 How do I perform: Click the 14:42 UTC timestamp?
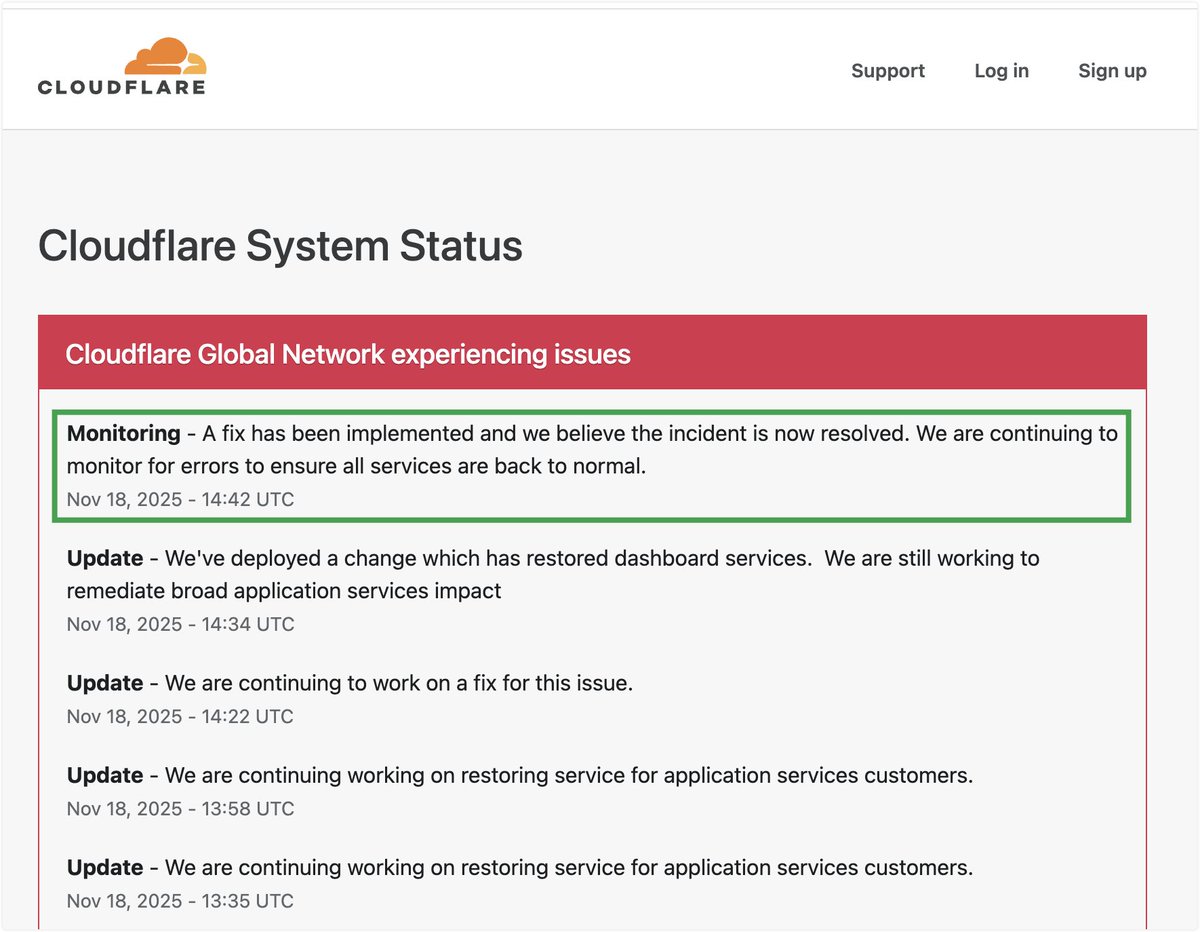[180, 499]
